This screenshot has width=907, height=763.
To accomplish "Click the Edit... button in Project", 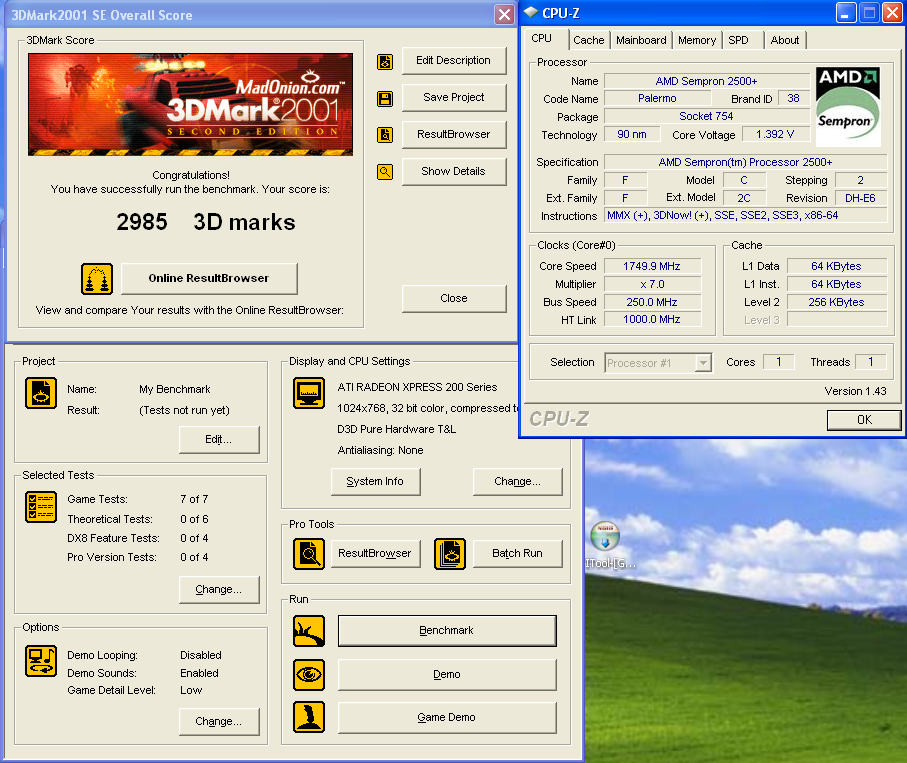I will 219,440.
